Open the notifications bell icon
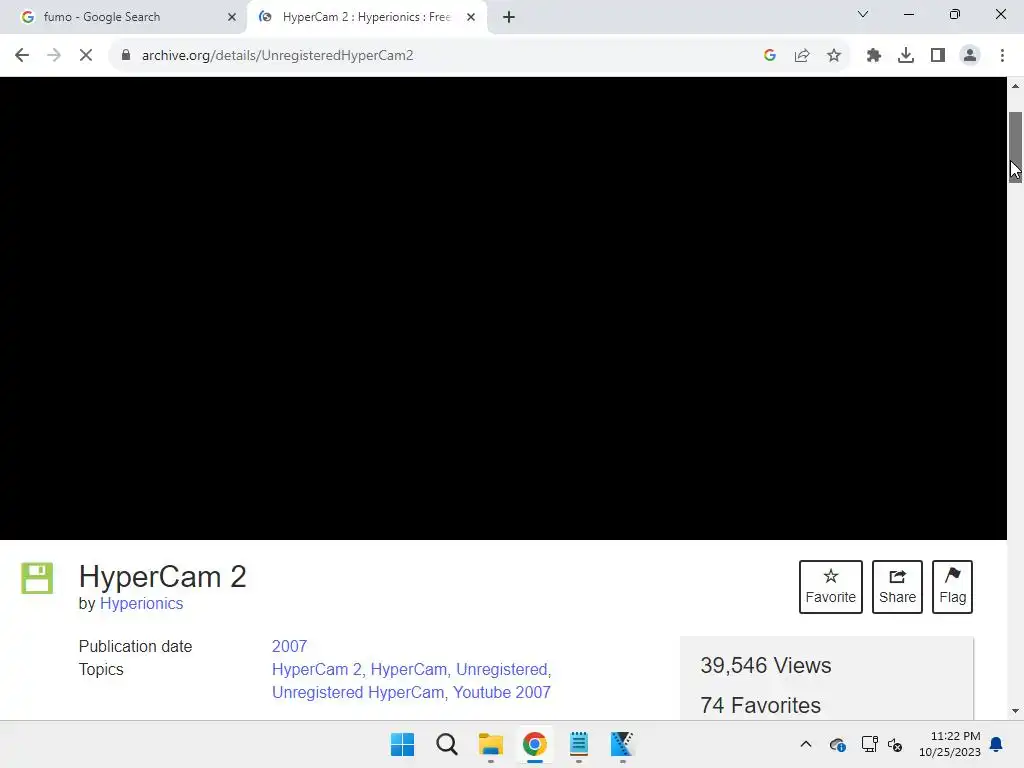The height and width of the screenshot is (768, 1024). click(x=997, y=744)
